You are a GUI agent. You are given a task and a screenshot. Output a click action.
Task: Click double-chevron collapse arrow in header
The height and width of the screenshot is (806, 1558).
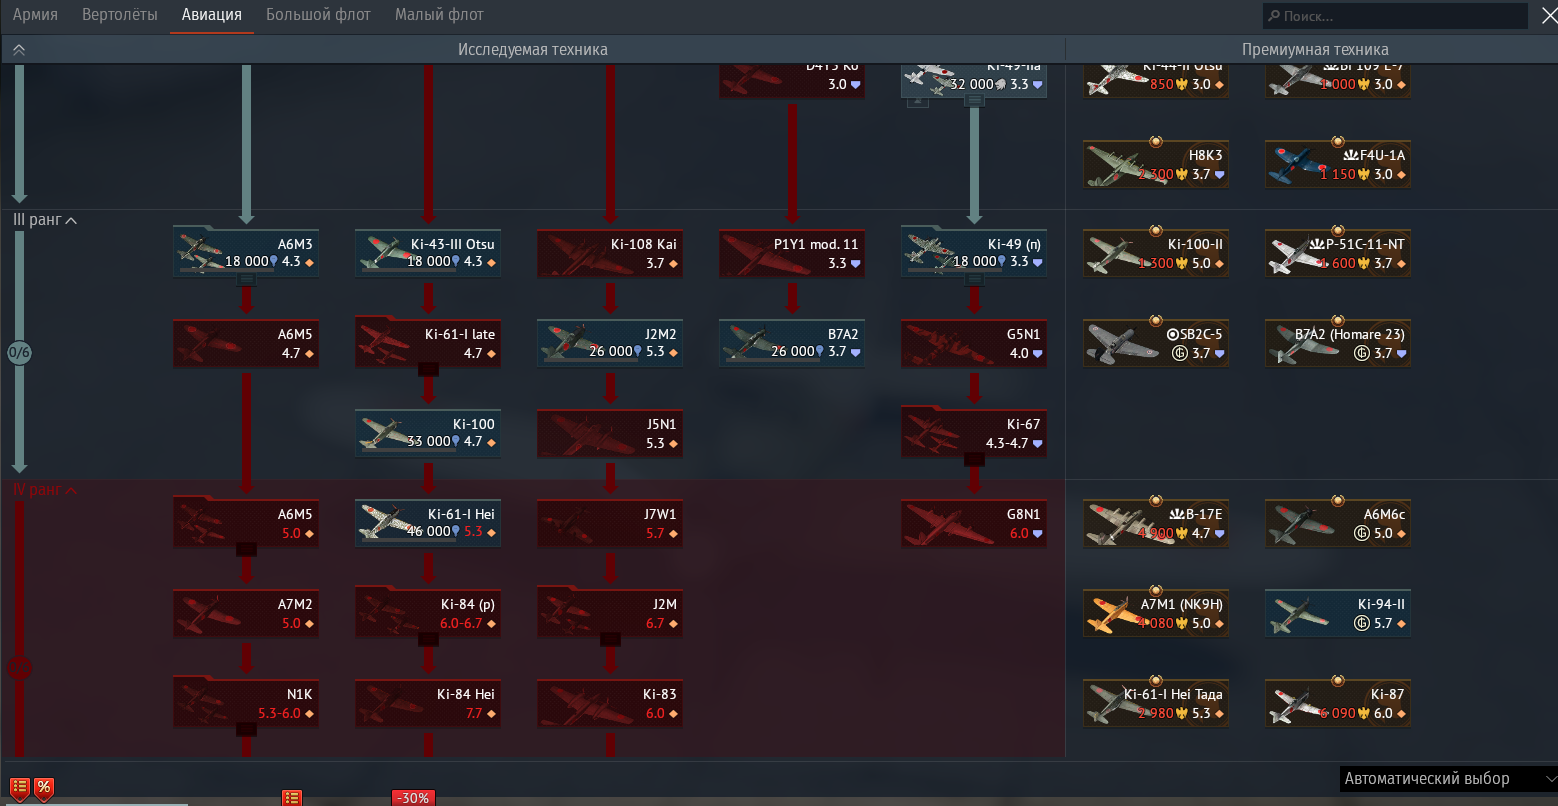pos(18,50)
